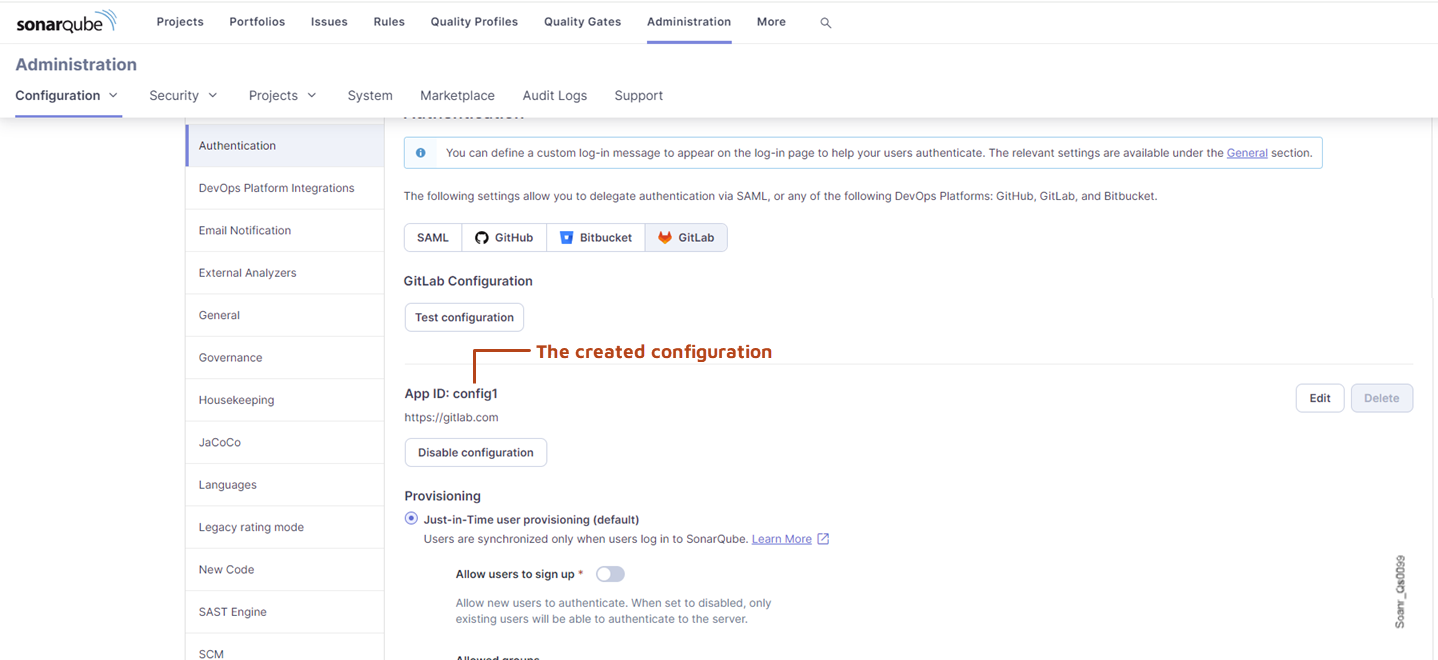Open the Quality Gates page
This screenshot has height=660, width=1438.
tap(581, 21)
